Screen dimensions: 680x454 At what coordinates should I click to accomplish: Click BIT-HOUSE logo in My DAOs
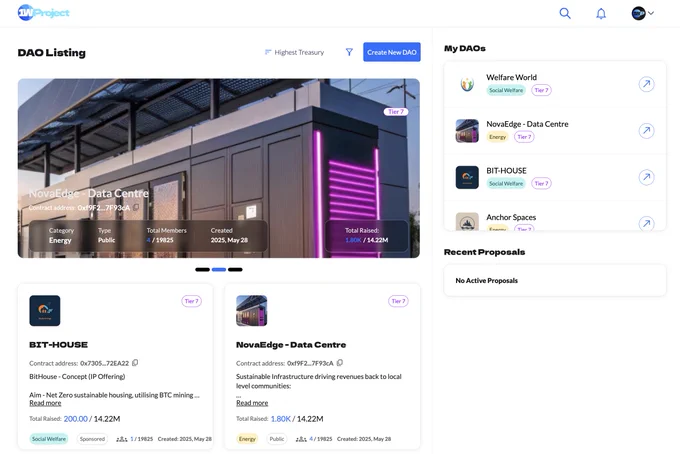coord(467,177)
